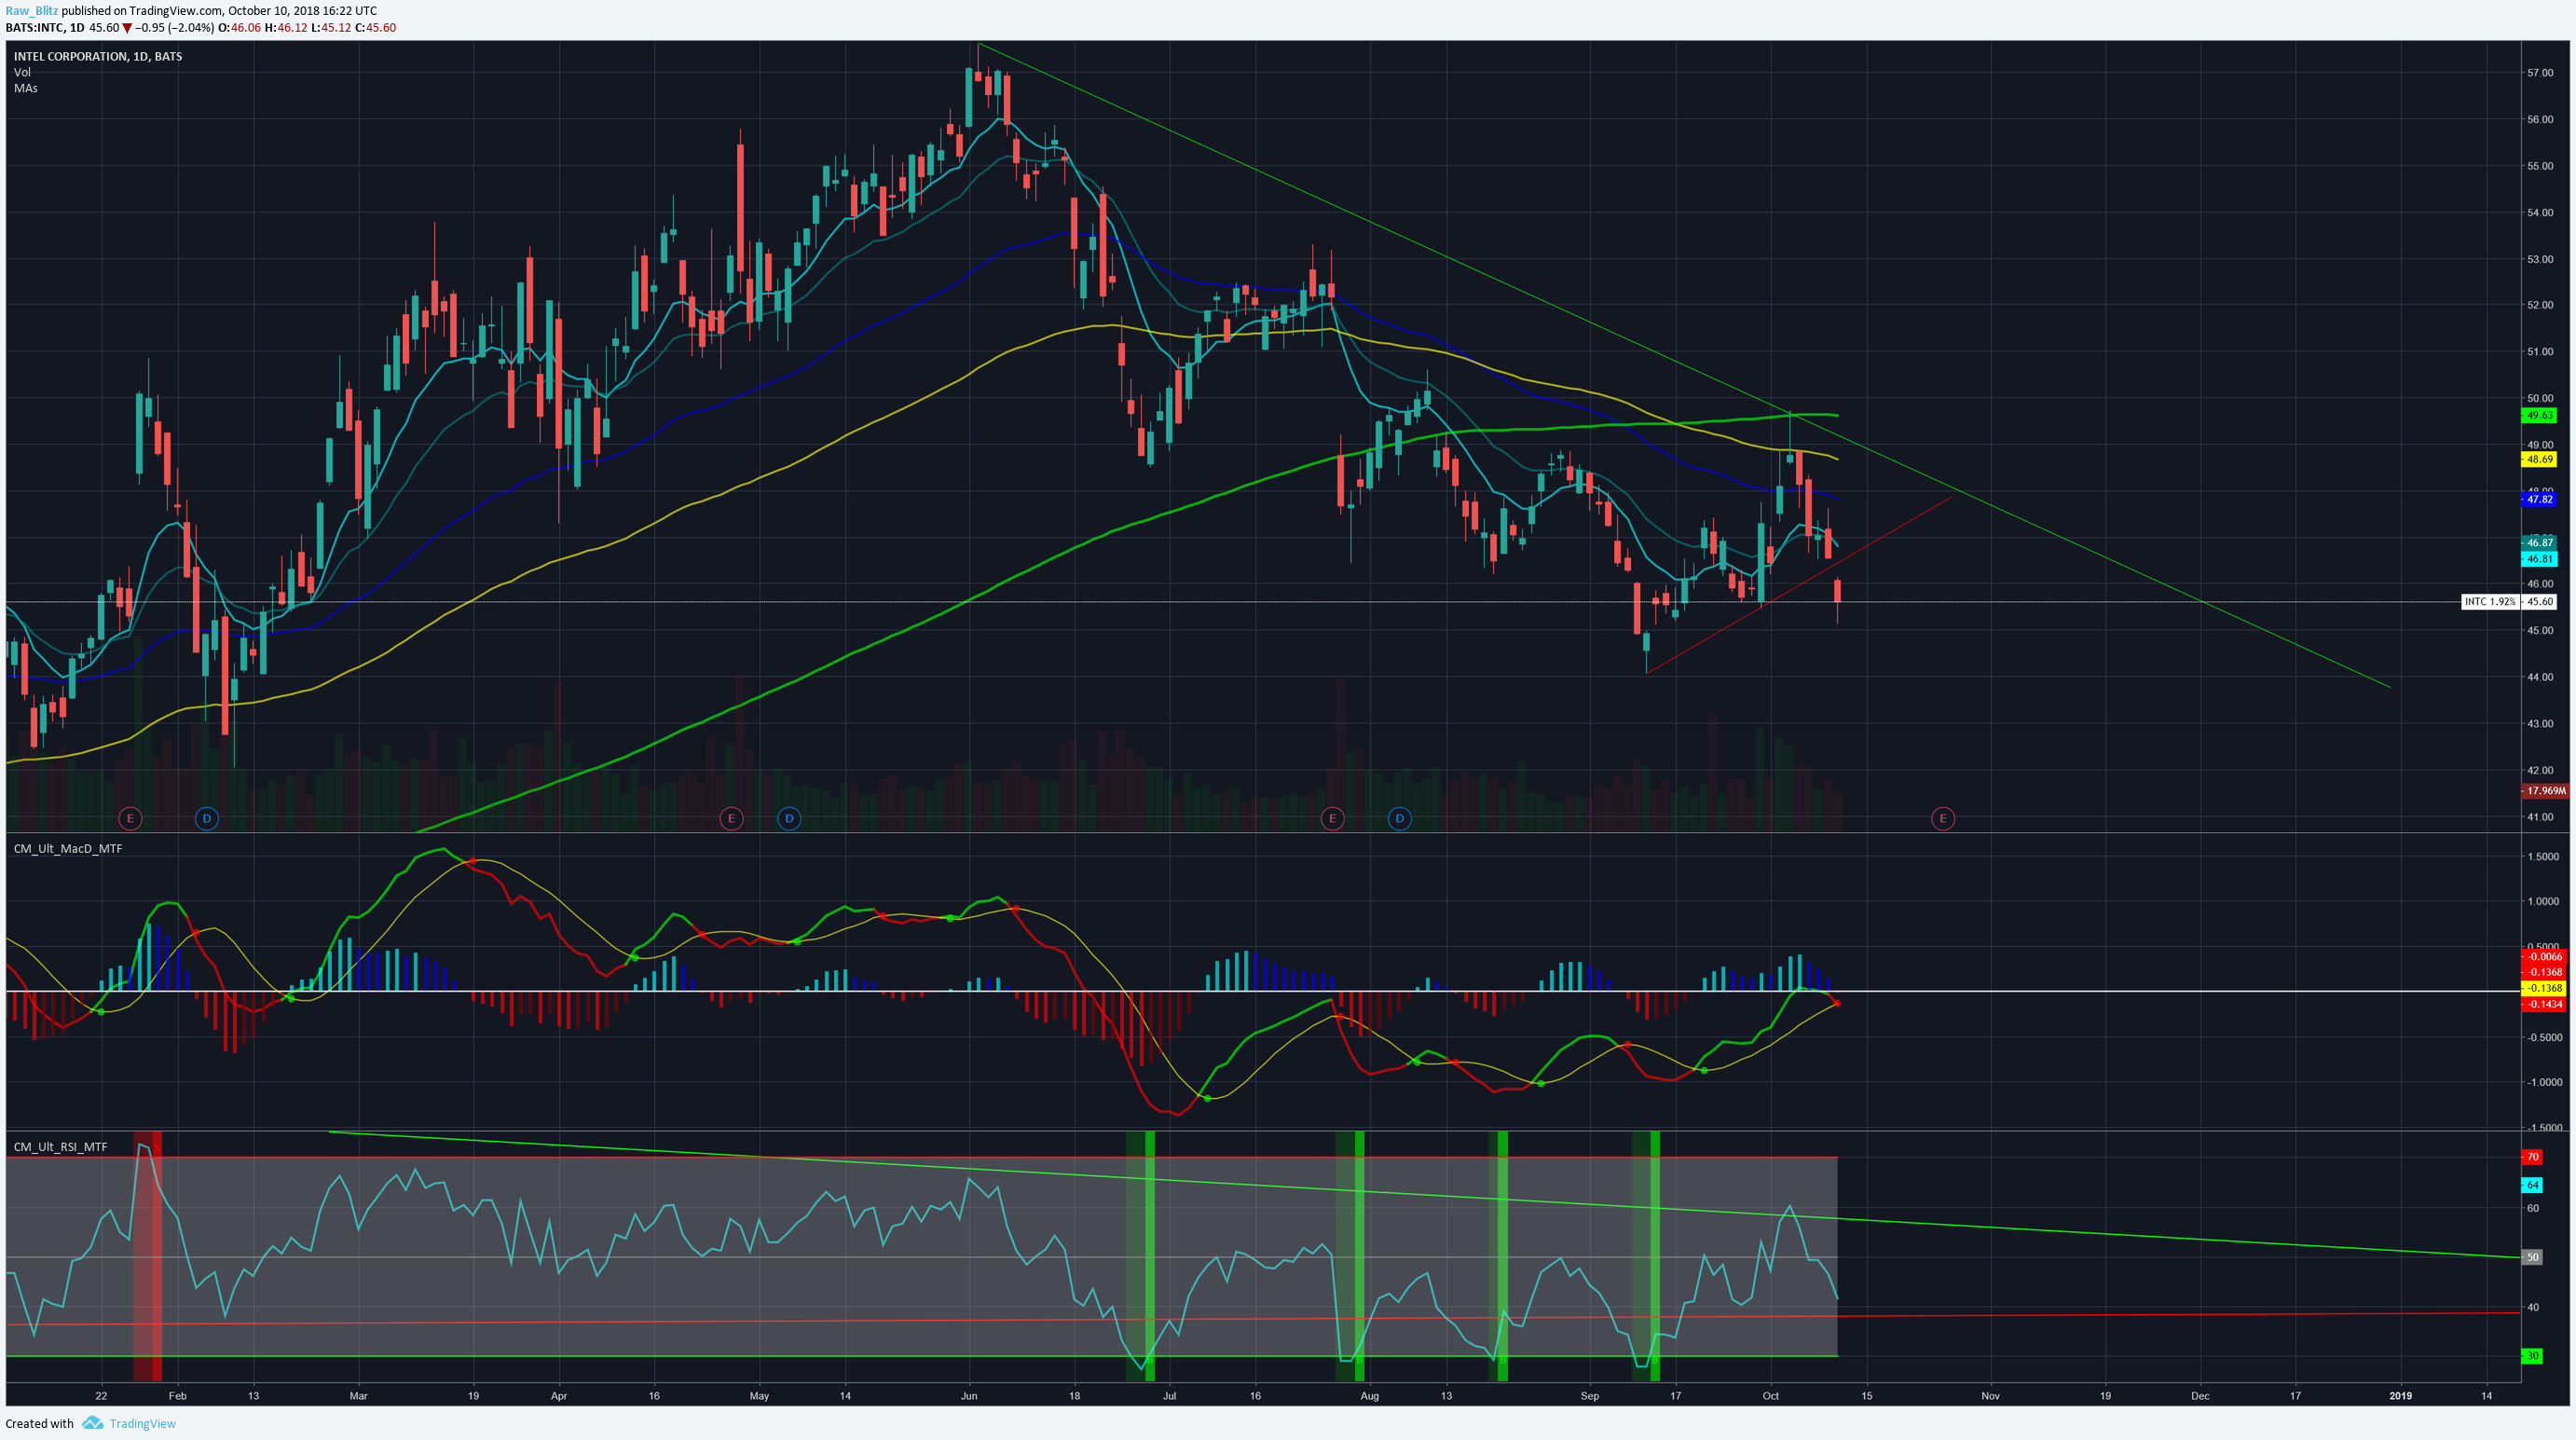2576x1440 pixels.
Task: Click the CM_Ult_RSI_MTF indicator title
Action: (60, 1146)
